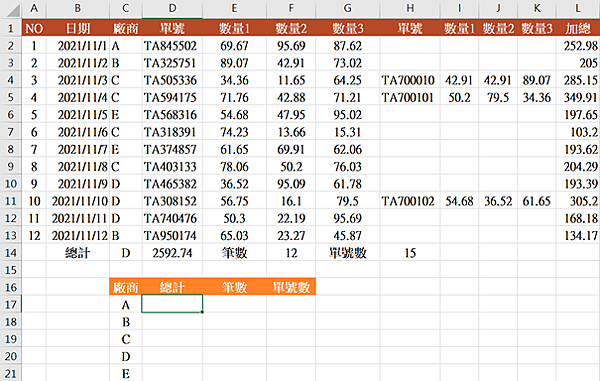Click cell containing TA594175
The width and height of the screenshot is (600, 381).
coord(172,98)
